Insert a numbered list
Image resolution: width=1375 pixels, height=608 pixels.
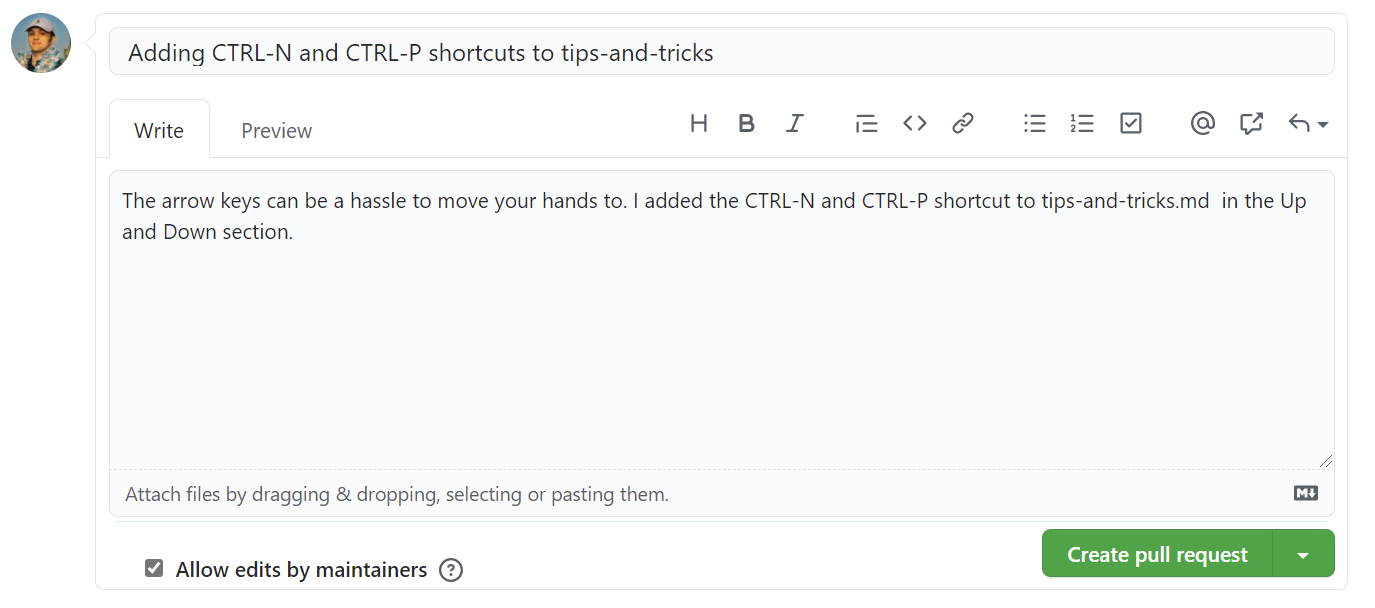[x=1082, y=123]
